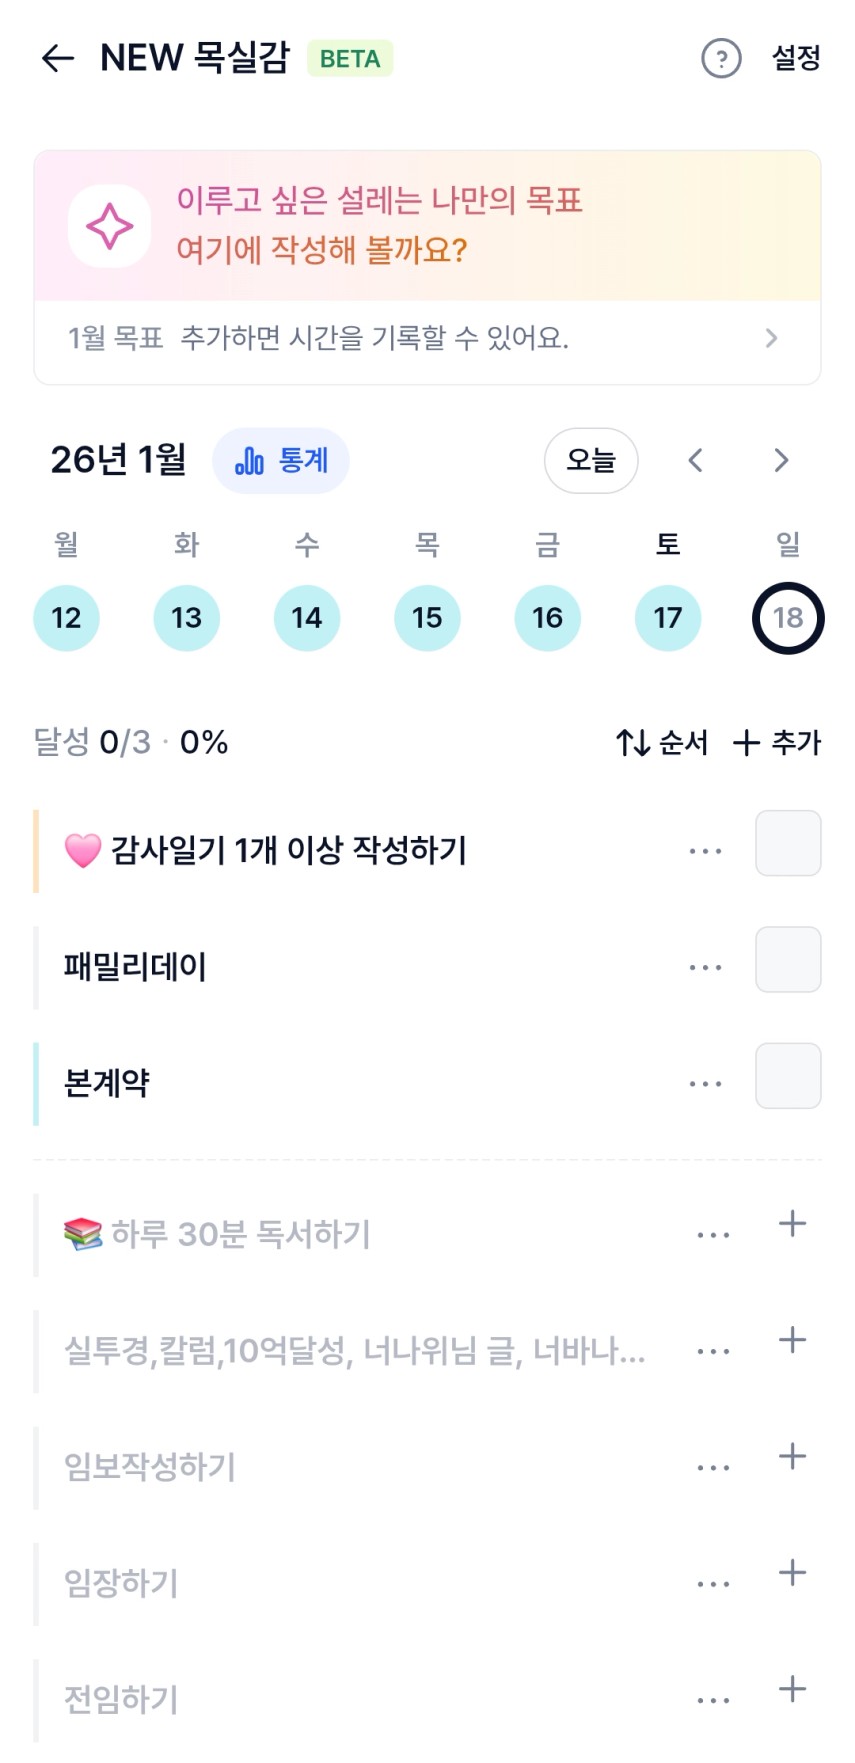Expand the 1월 목표 row chevron

pyautogui.click(x=771, y=338)
